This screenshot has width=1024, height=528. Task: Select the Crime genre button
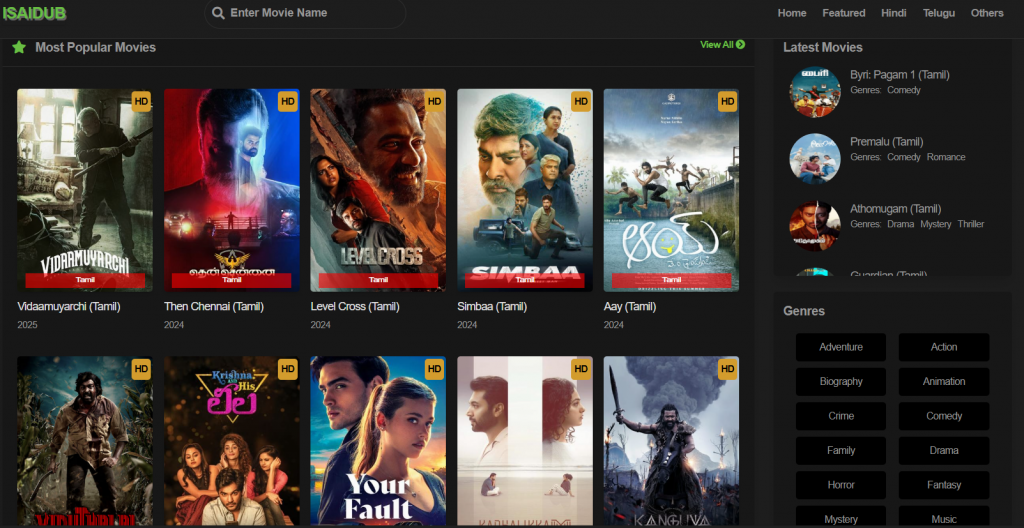pos(841,416)
